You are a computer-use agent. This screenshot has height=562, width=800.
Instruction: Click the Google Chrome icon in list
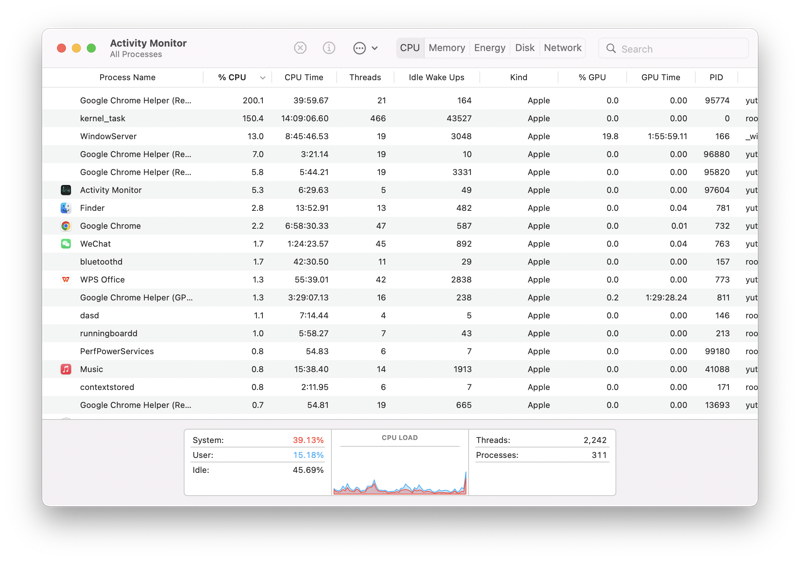point(66,226)
